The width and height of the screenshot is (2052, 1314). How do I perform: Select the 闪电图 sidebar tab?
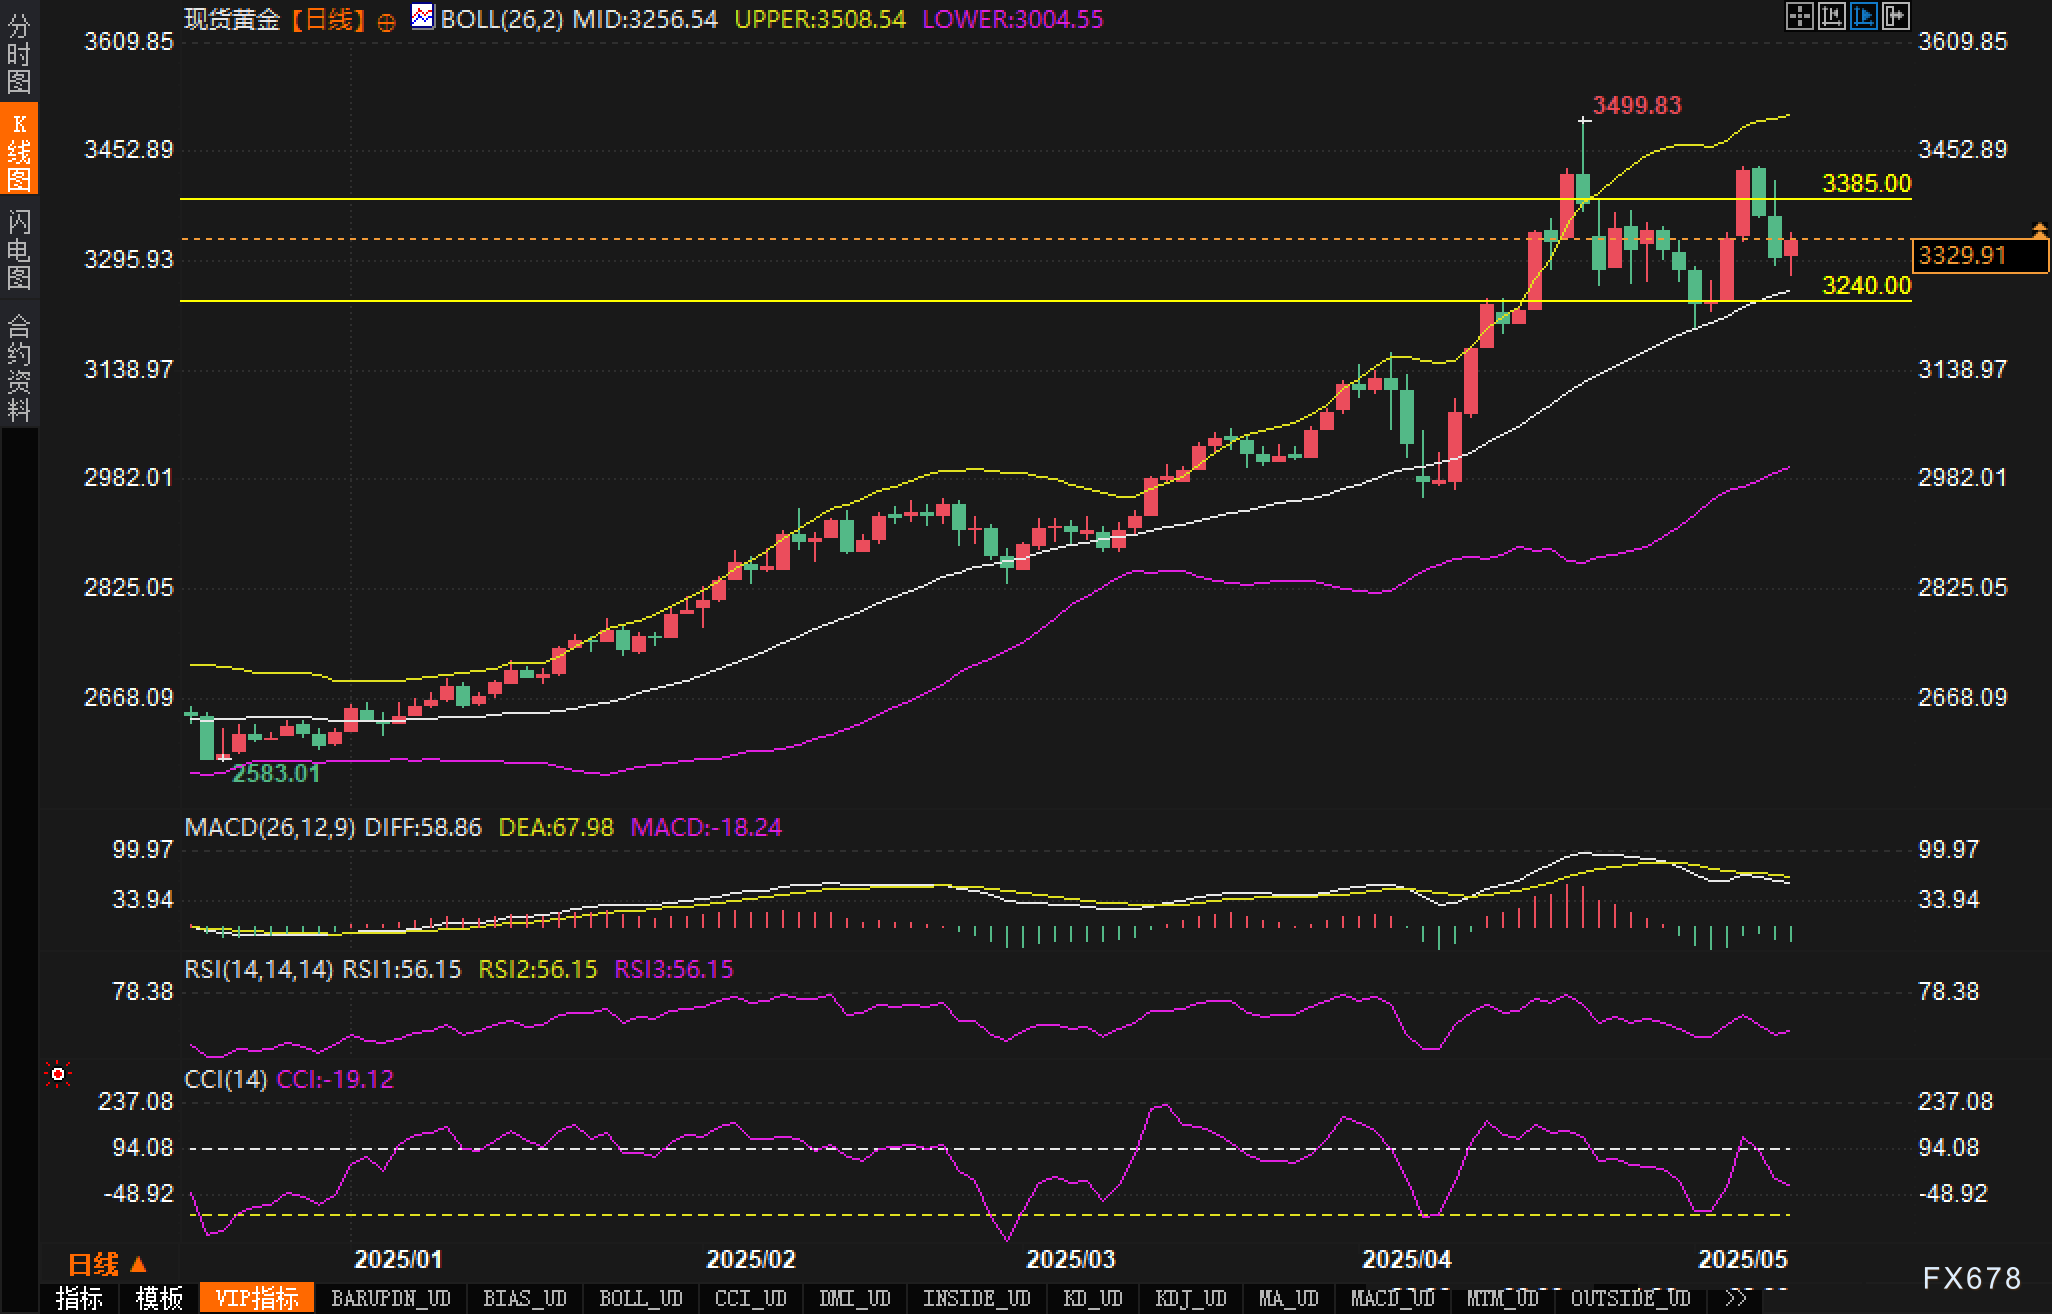pyautogui.click(x=19, y=249)
